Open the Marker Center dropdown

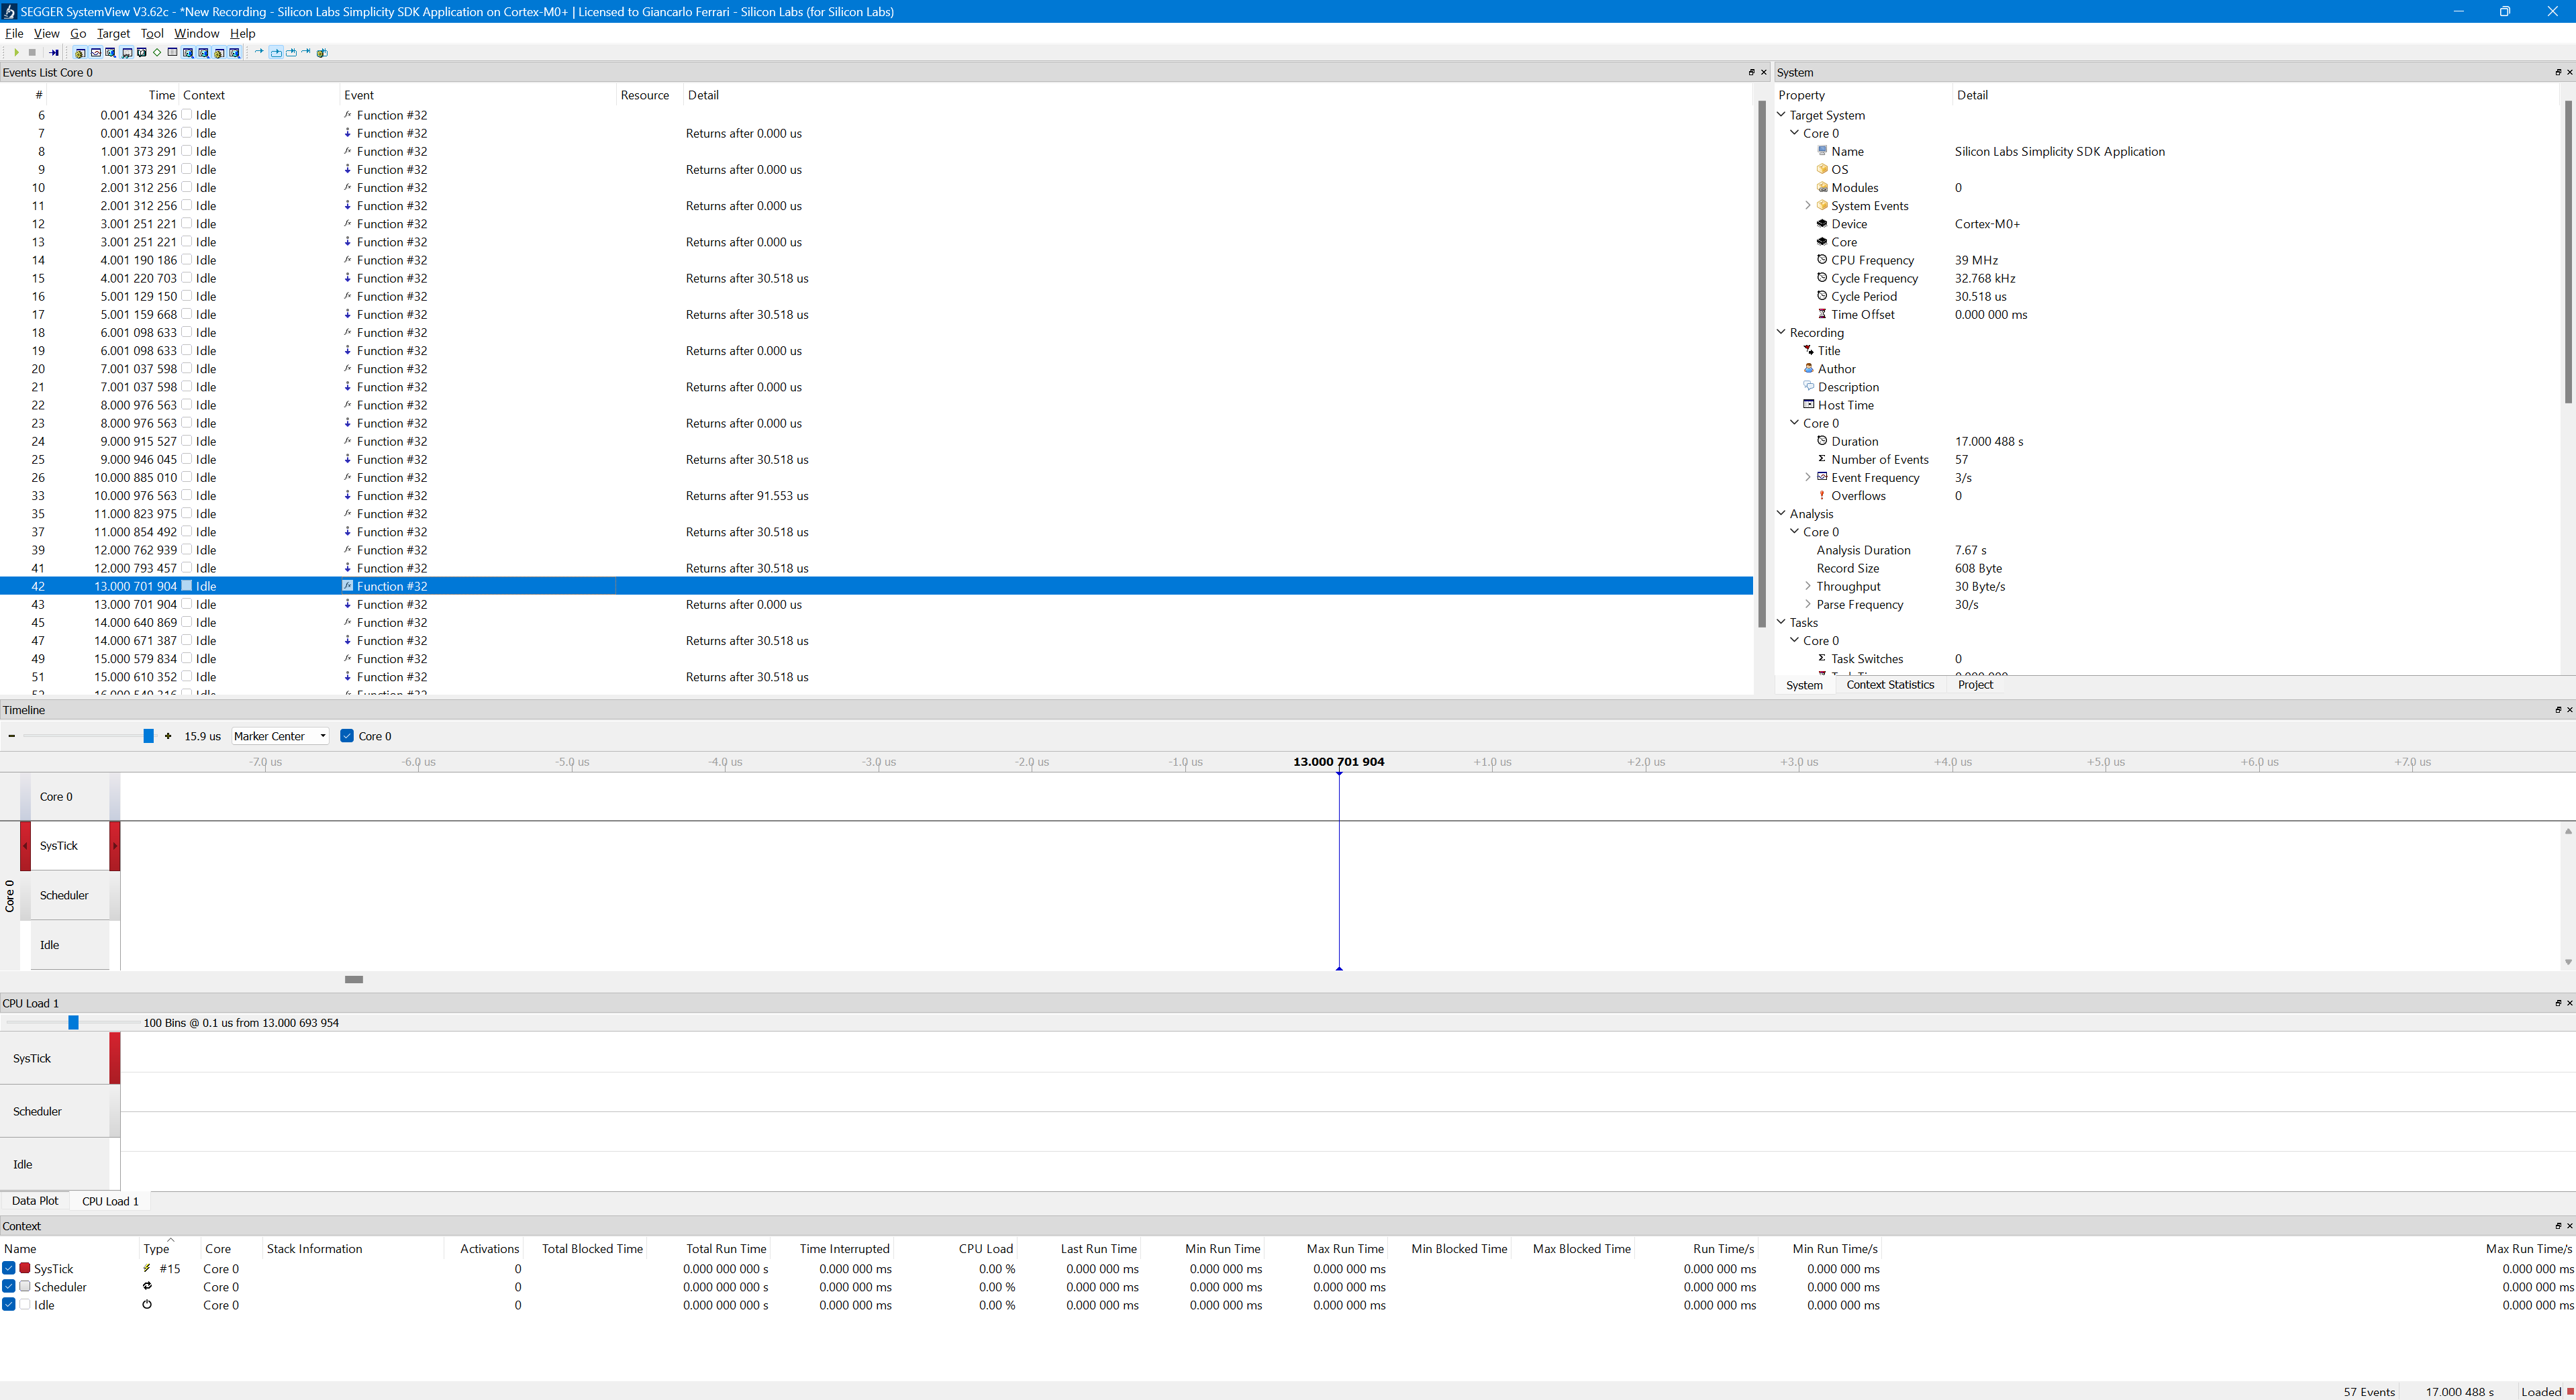tap(280, 736)
